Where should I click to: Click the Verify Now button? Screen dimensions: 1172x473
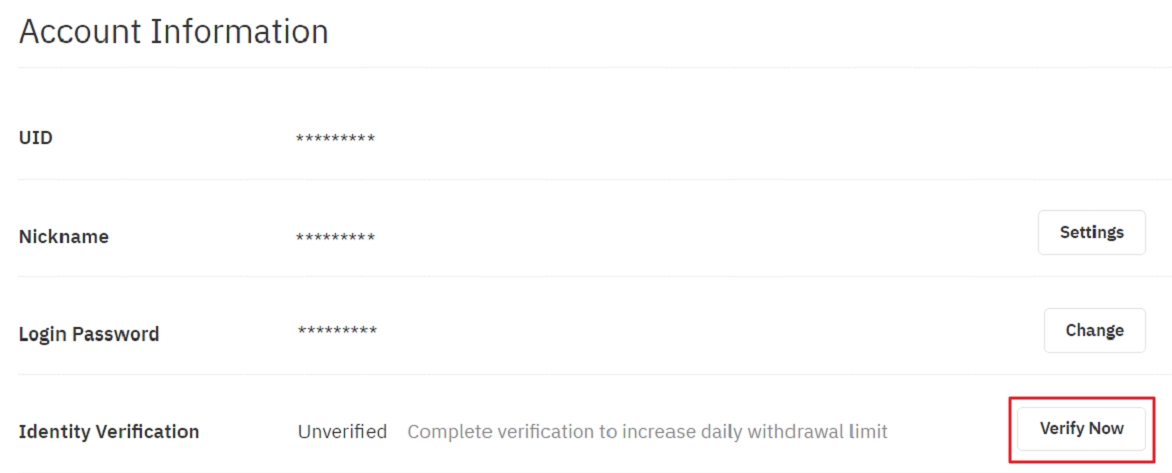click(x=1081, y=429)
